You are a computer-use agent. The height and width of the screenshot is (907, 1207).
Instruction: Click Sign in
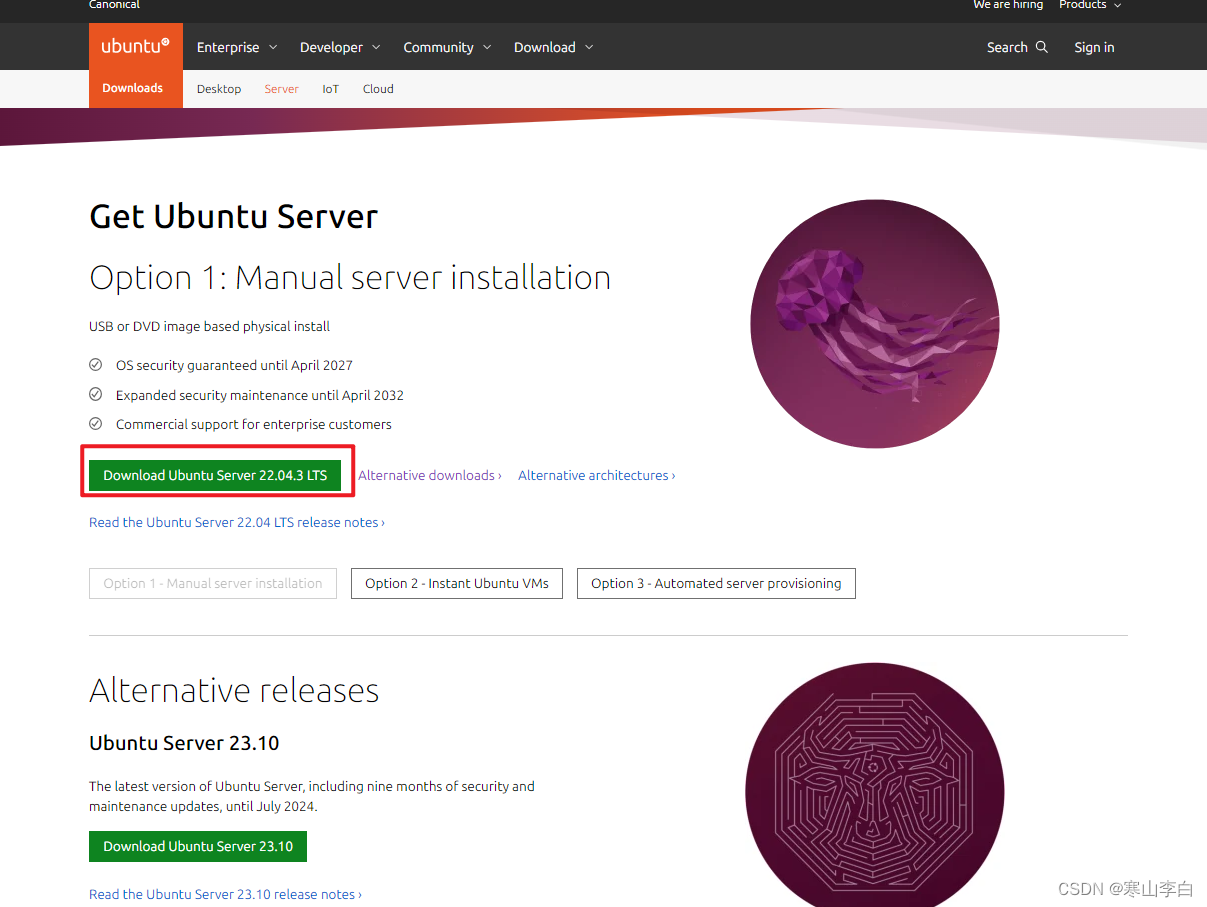1093,46
